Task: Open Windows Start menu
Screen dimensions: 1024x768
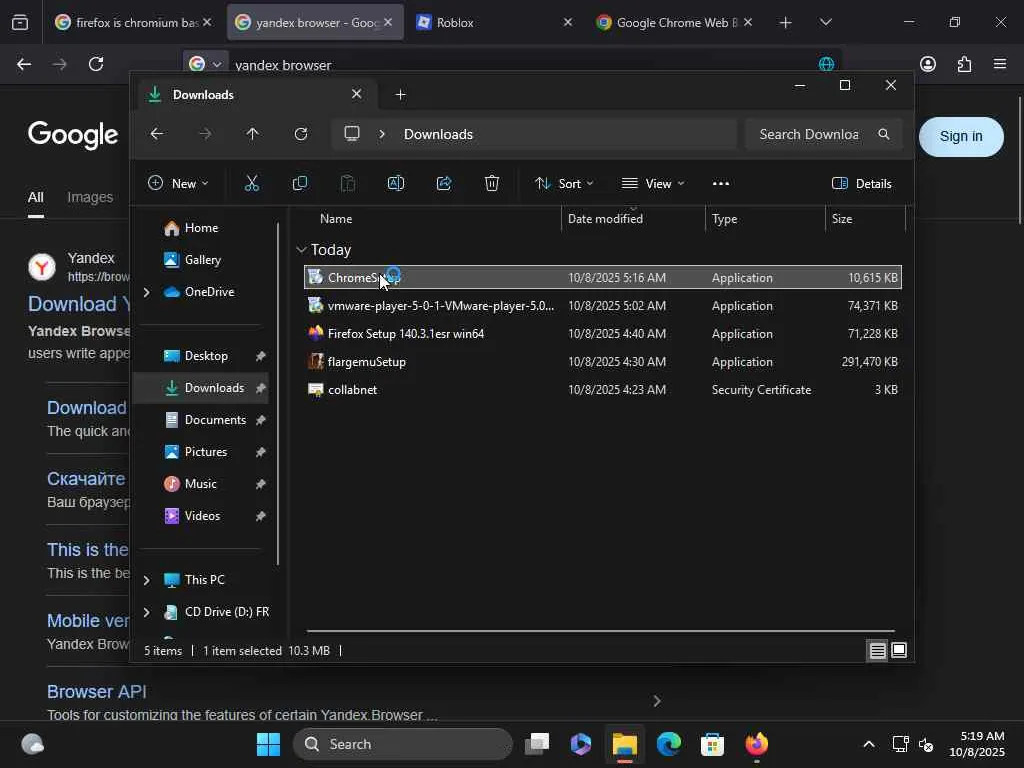Action: 268,744
